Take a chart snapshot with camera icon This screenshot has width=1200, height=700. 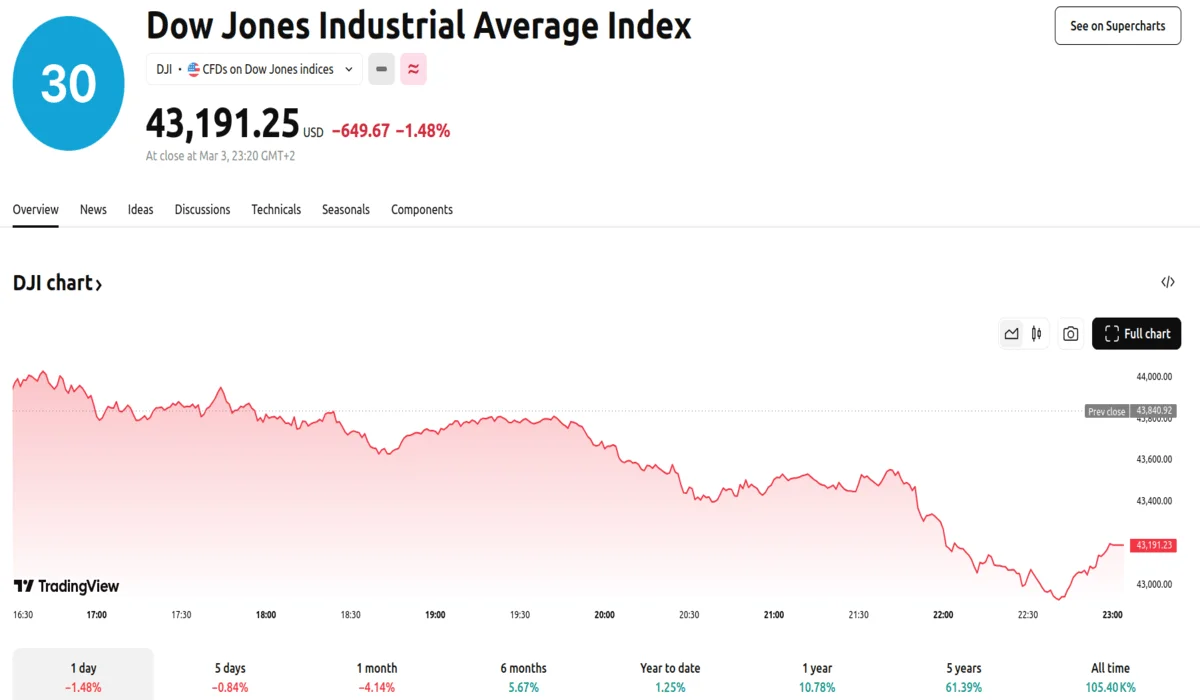(x=1070, y=334)
